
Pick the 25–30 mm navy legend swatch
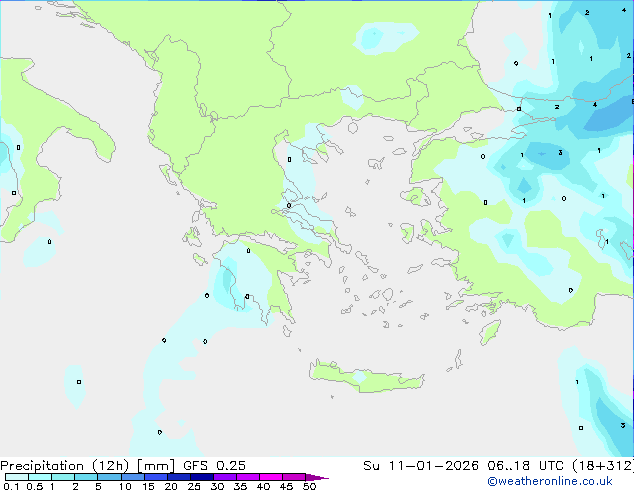[202, 477]
